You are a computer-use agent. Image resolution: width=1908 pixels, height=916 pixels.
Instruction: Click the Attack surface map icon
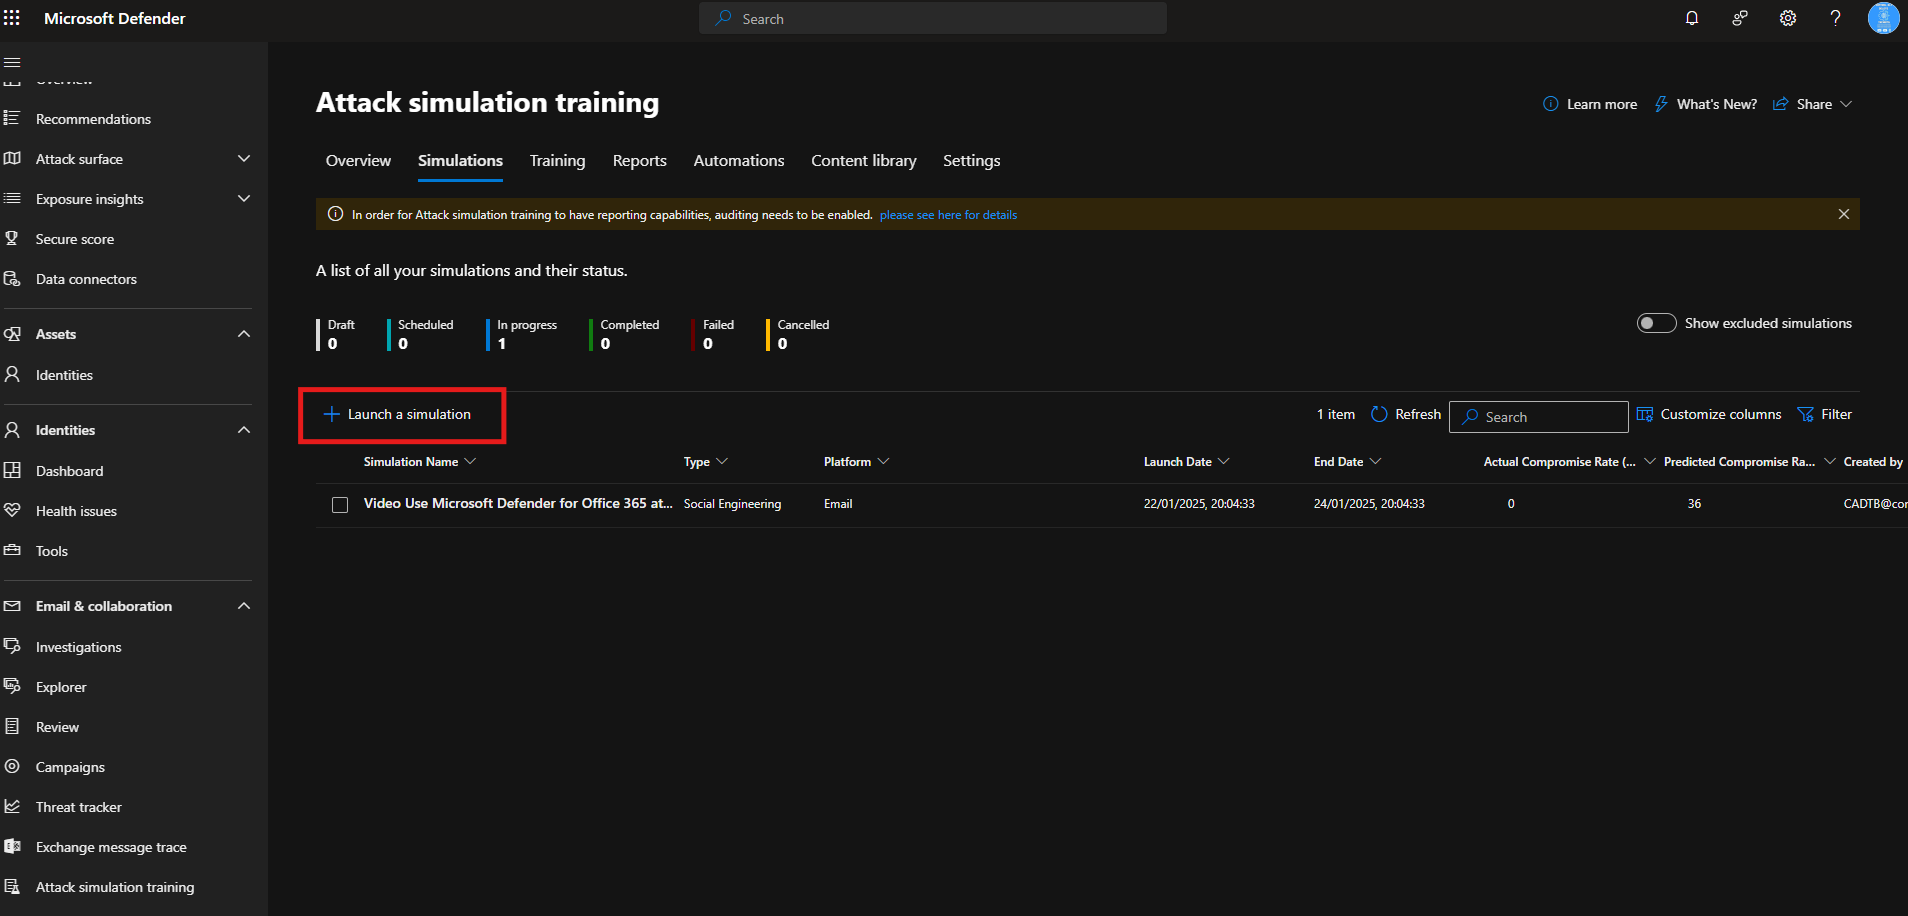tap(12, 158)
